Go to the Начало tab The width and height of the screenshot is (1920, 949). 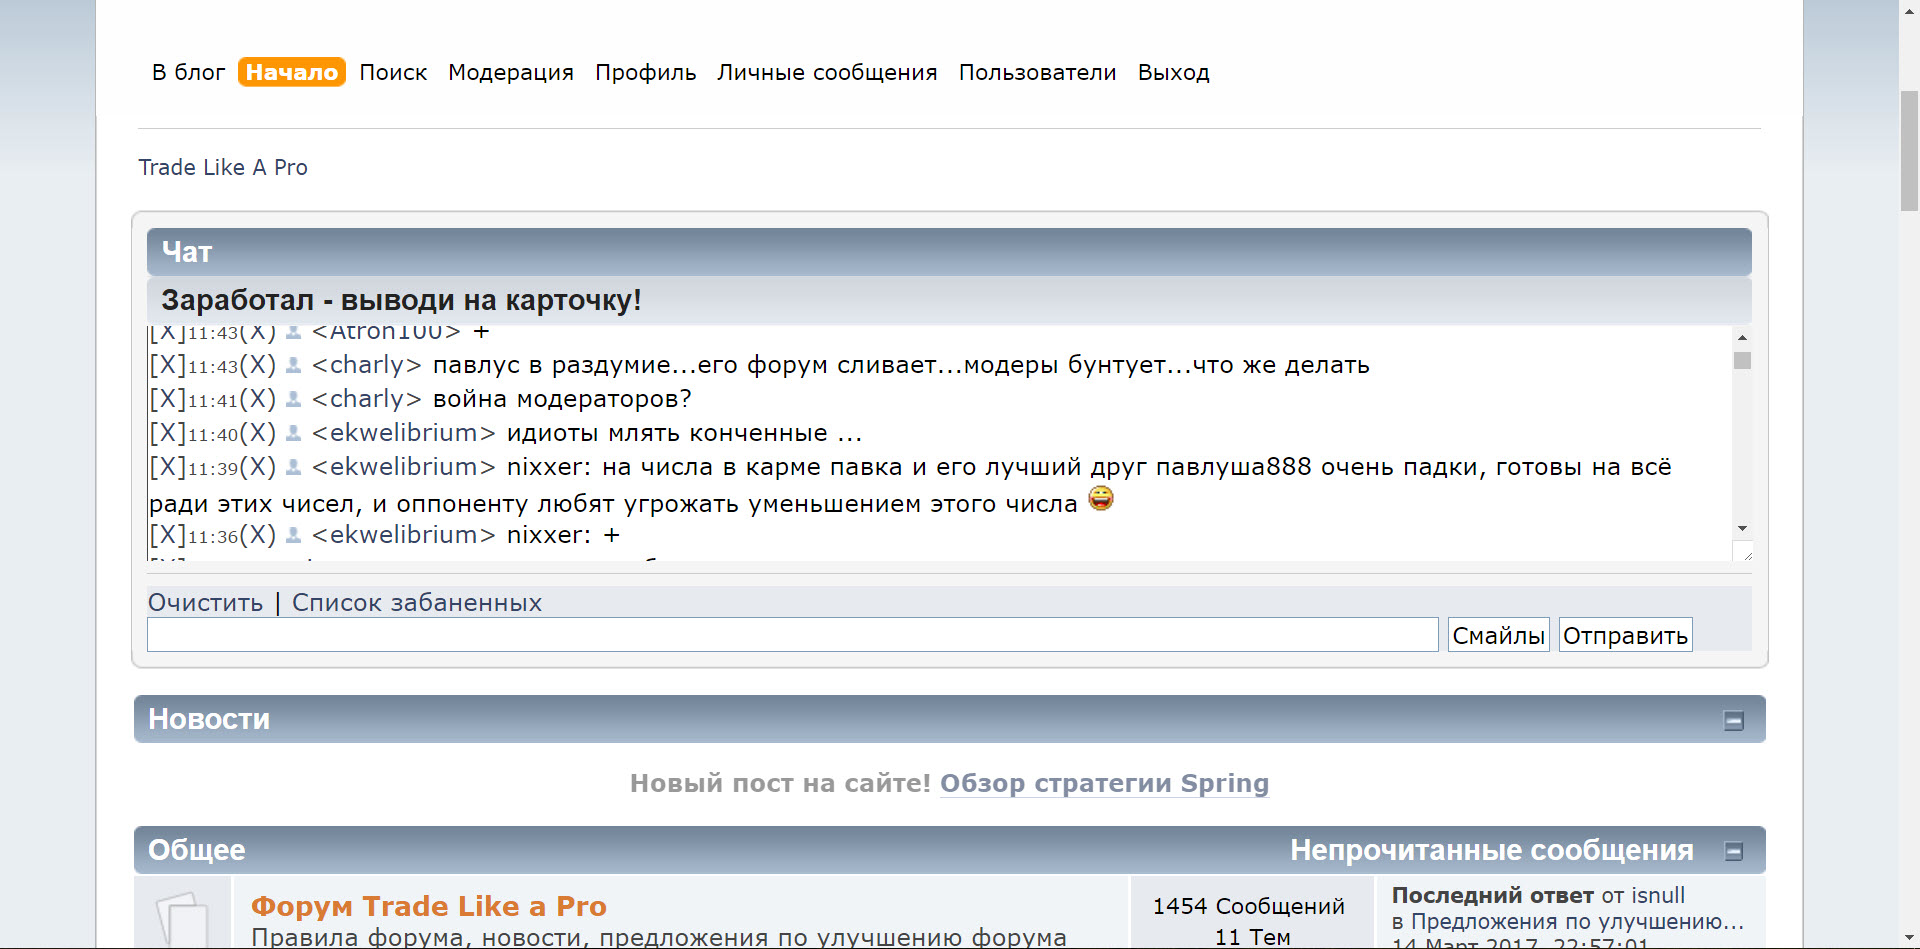pos(292,72)
